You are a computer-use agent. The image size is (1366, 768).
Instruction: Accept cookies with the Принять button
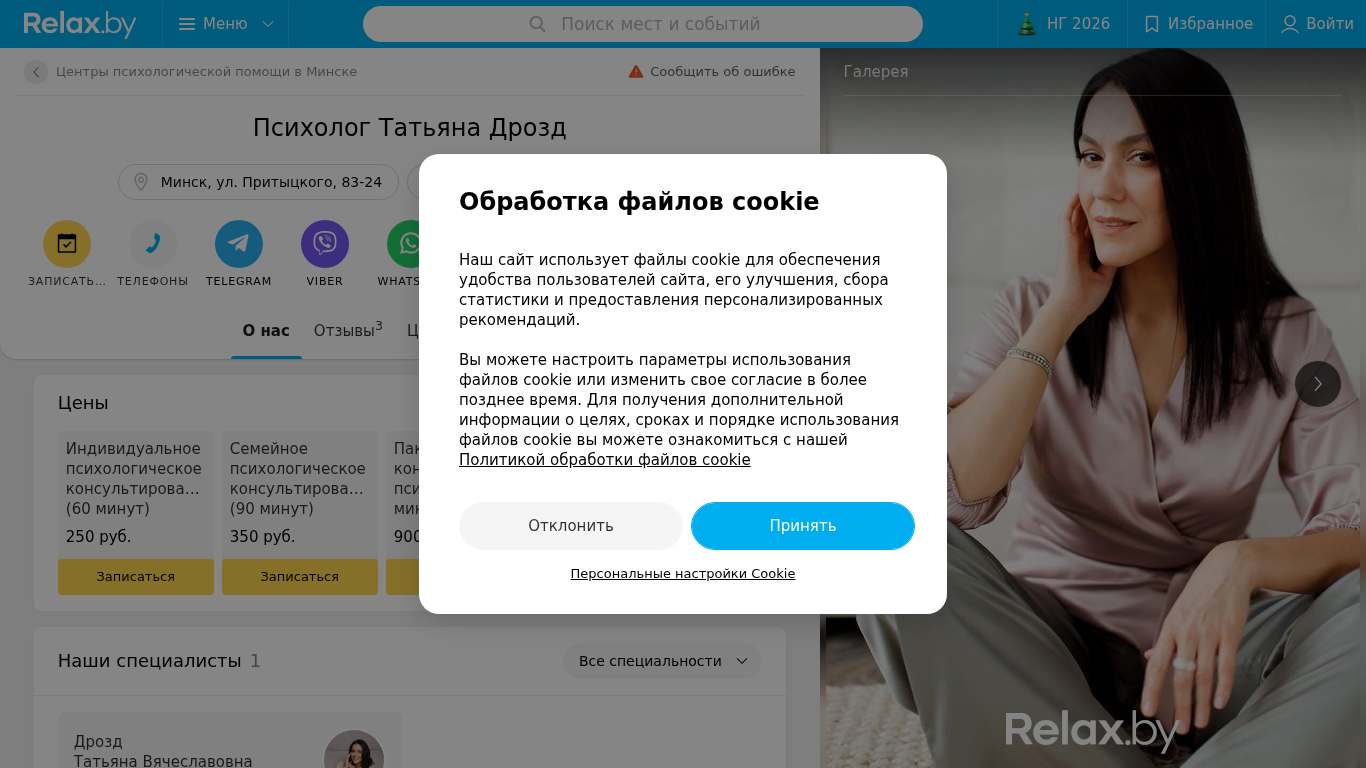(803, 526)
